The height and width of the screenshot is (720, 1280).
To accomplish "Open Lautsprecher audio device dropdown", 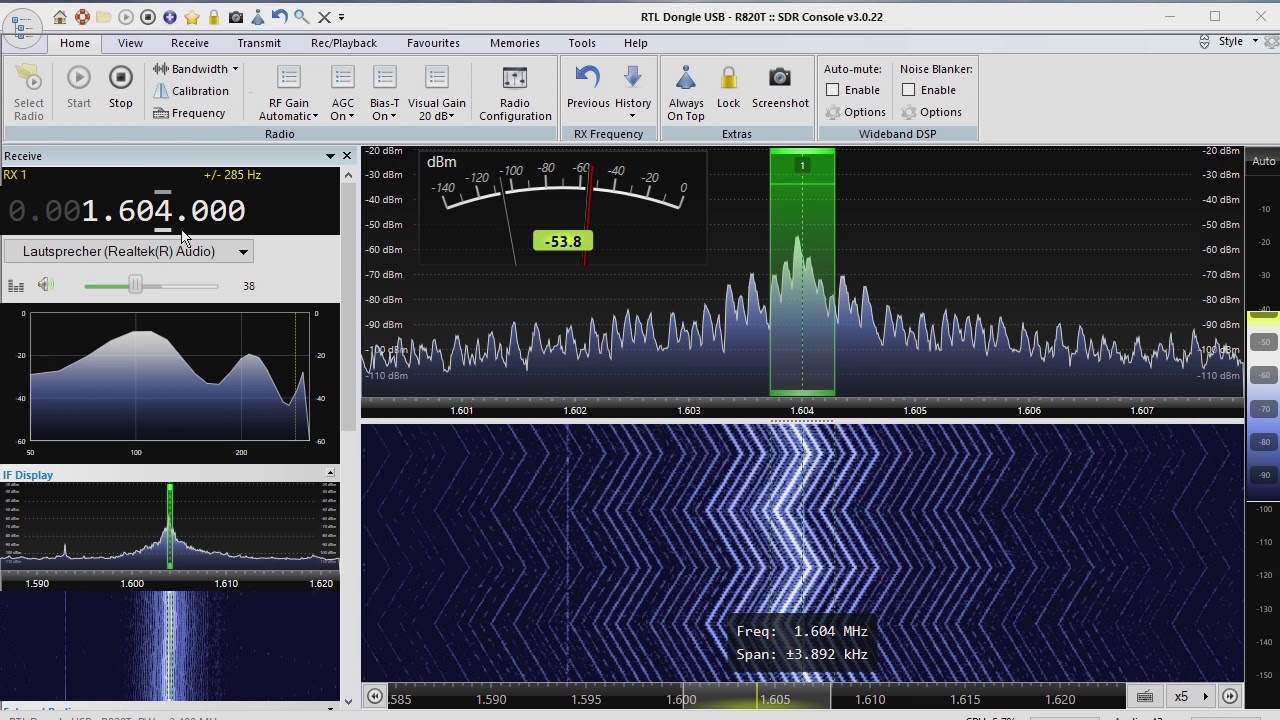I will pyautogui.click(x=128, y=252).
